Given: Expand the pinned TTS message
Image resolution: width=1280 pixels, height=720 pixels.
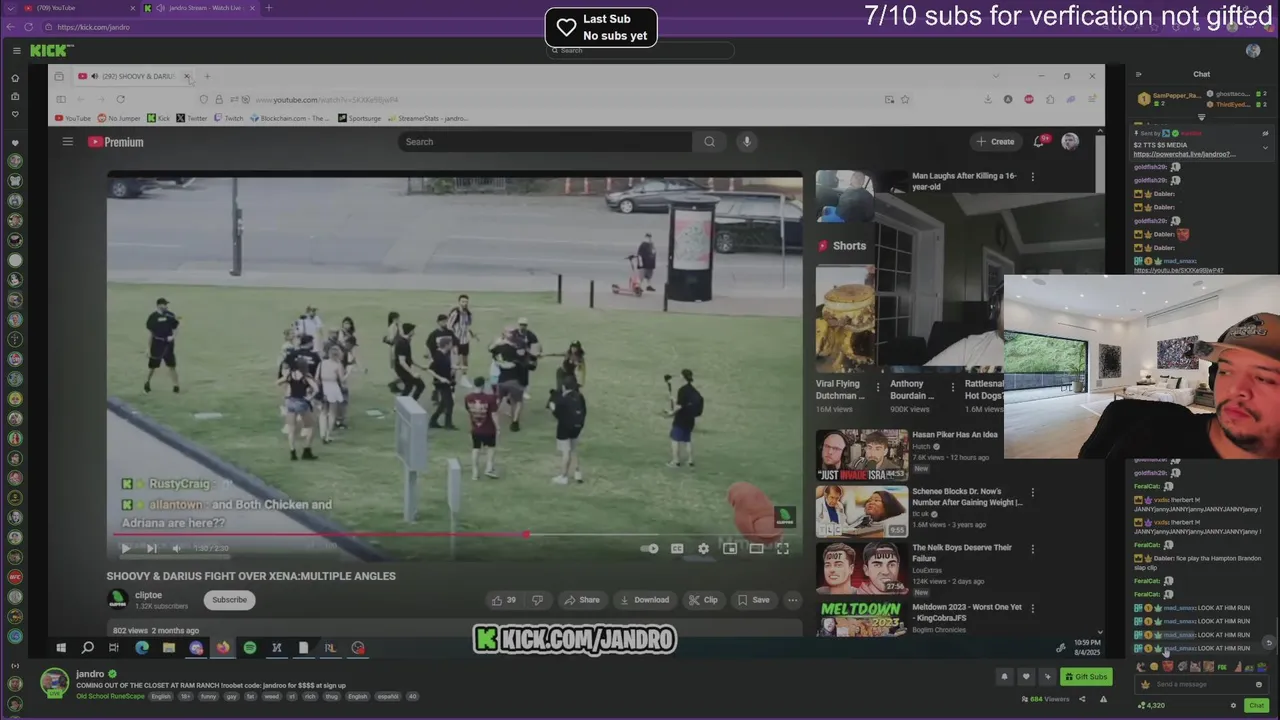Looking at the screenshot, I should pyautogui.click(x=1265, y=148).
